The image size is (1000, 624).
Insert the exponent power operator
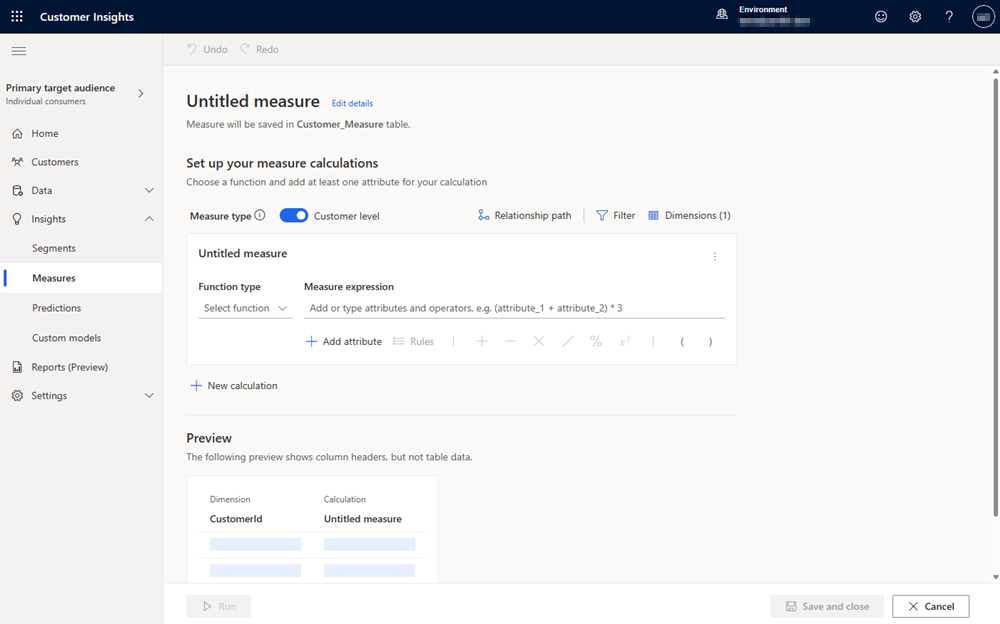624,341
